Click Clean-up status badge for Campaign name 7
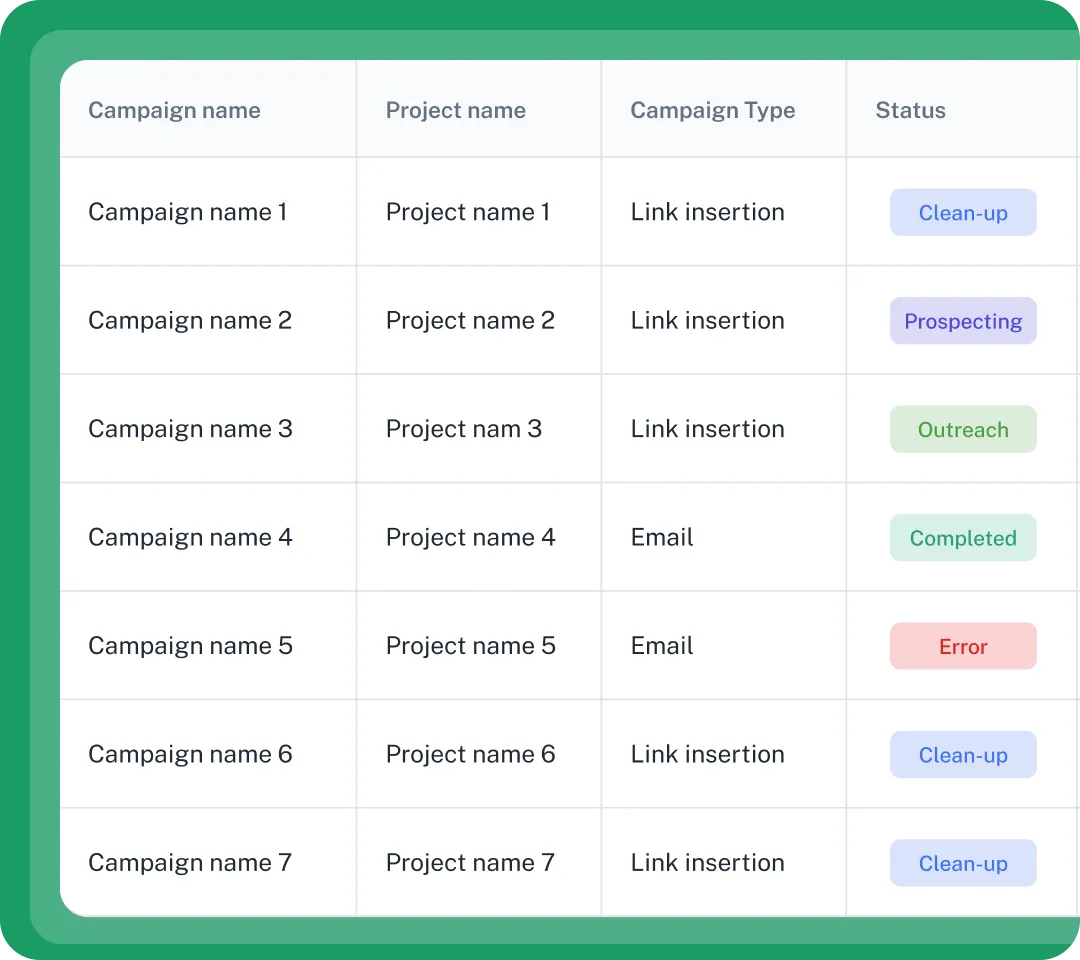This screenshot has height=960, width=1080. tap(963, 864)
